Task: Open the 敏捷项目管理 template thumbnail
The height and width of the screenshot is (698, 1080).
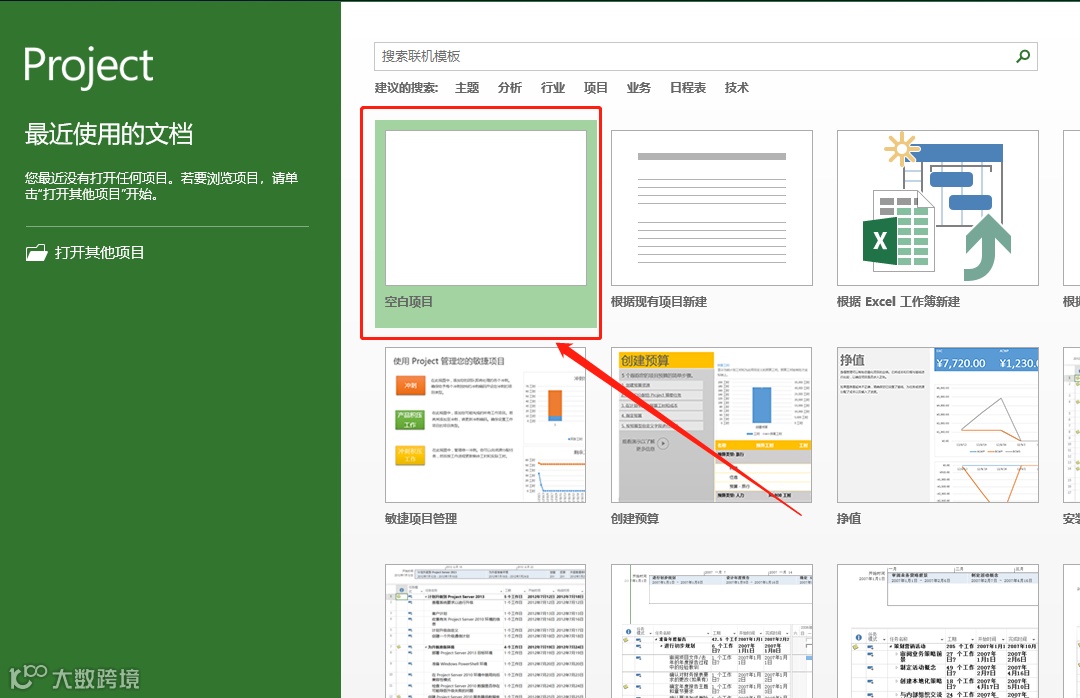Action: point(486,425)
